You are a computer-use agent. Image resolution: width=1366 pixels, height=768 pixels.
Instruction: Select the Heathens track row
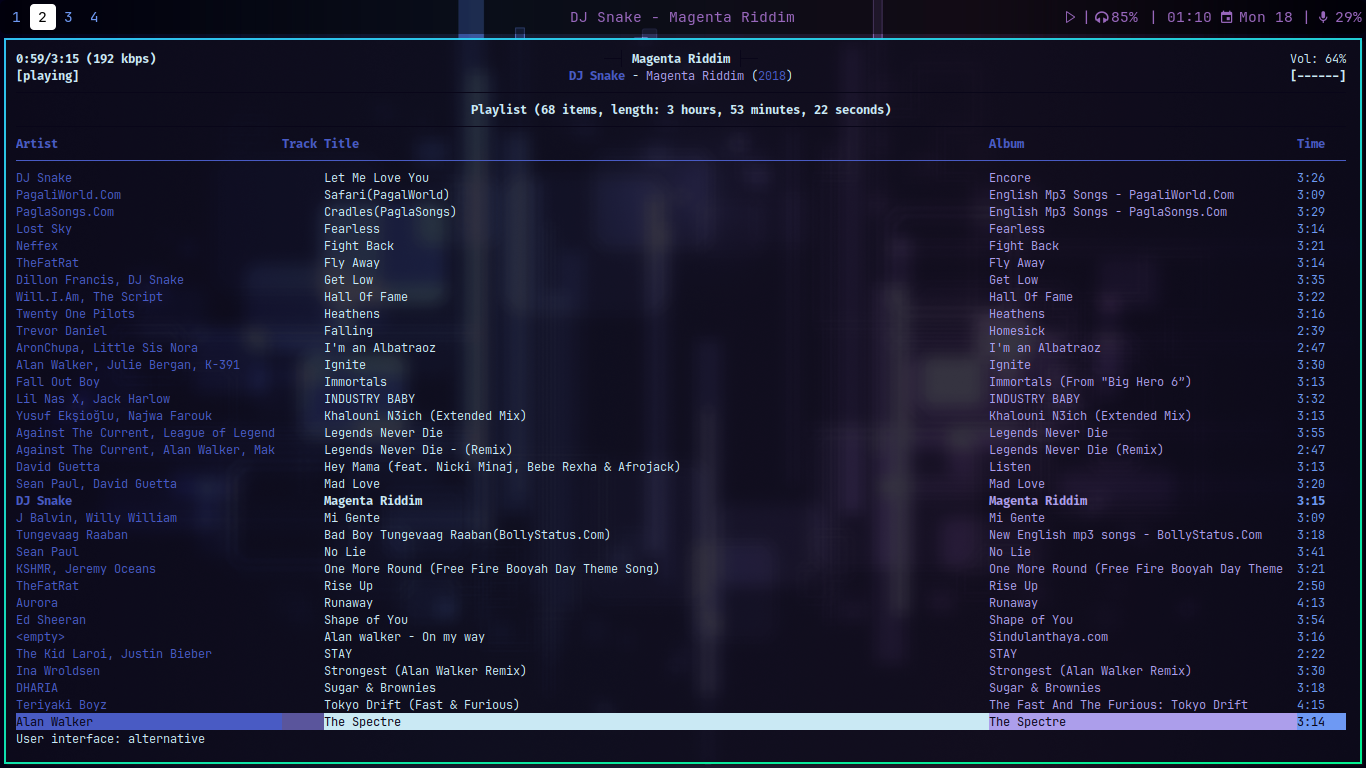352,314
